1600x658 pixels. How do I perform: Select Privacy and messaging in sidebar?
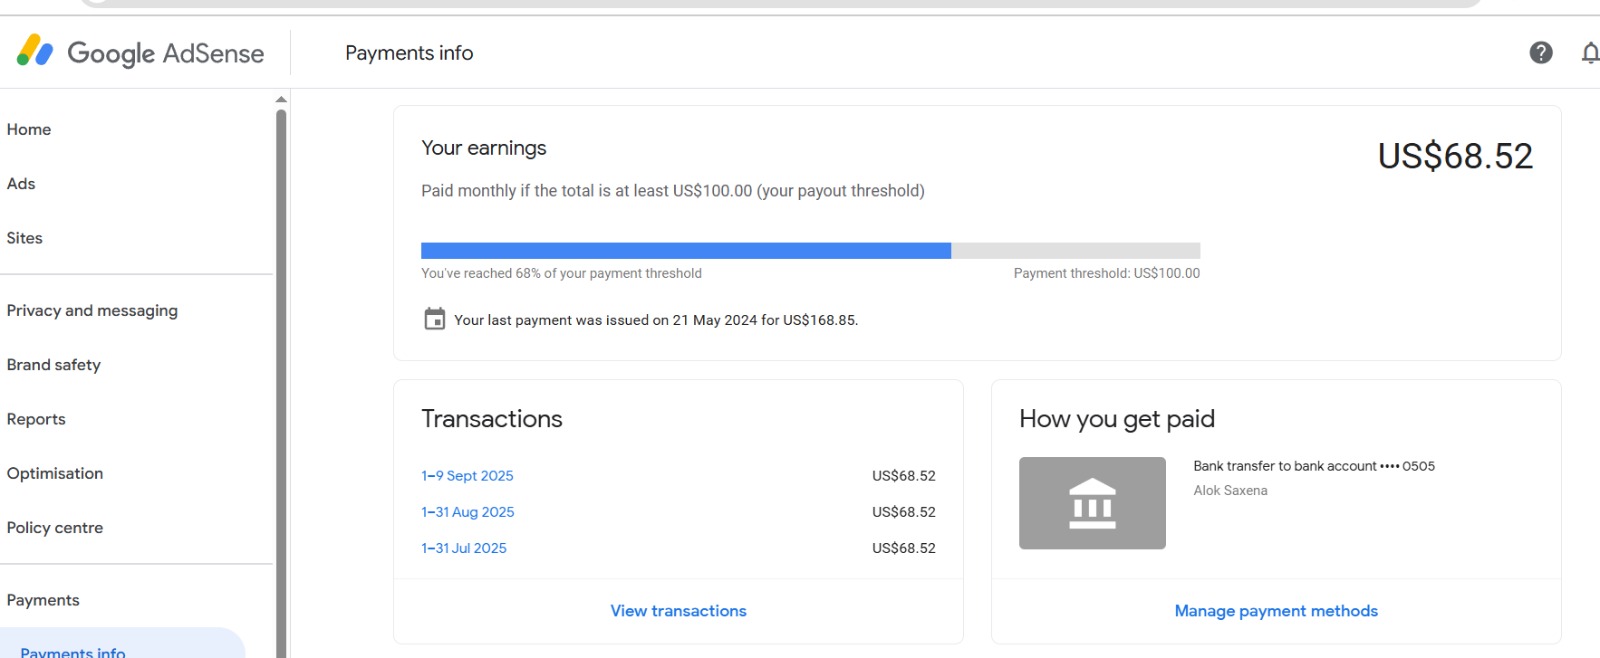click(92, 311)
